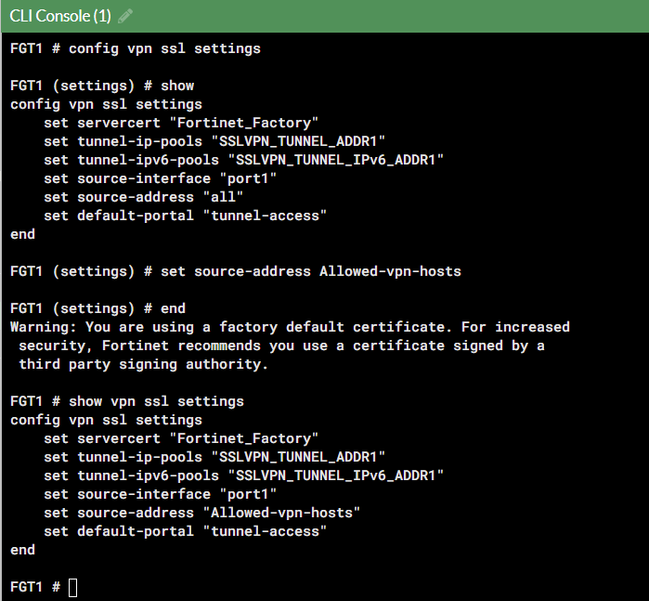
Task: Click the last tunnel-ipv6-pools output line
Action: (x=244, y=475)
